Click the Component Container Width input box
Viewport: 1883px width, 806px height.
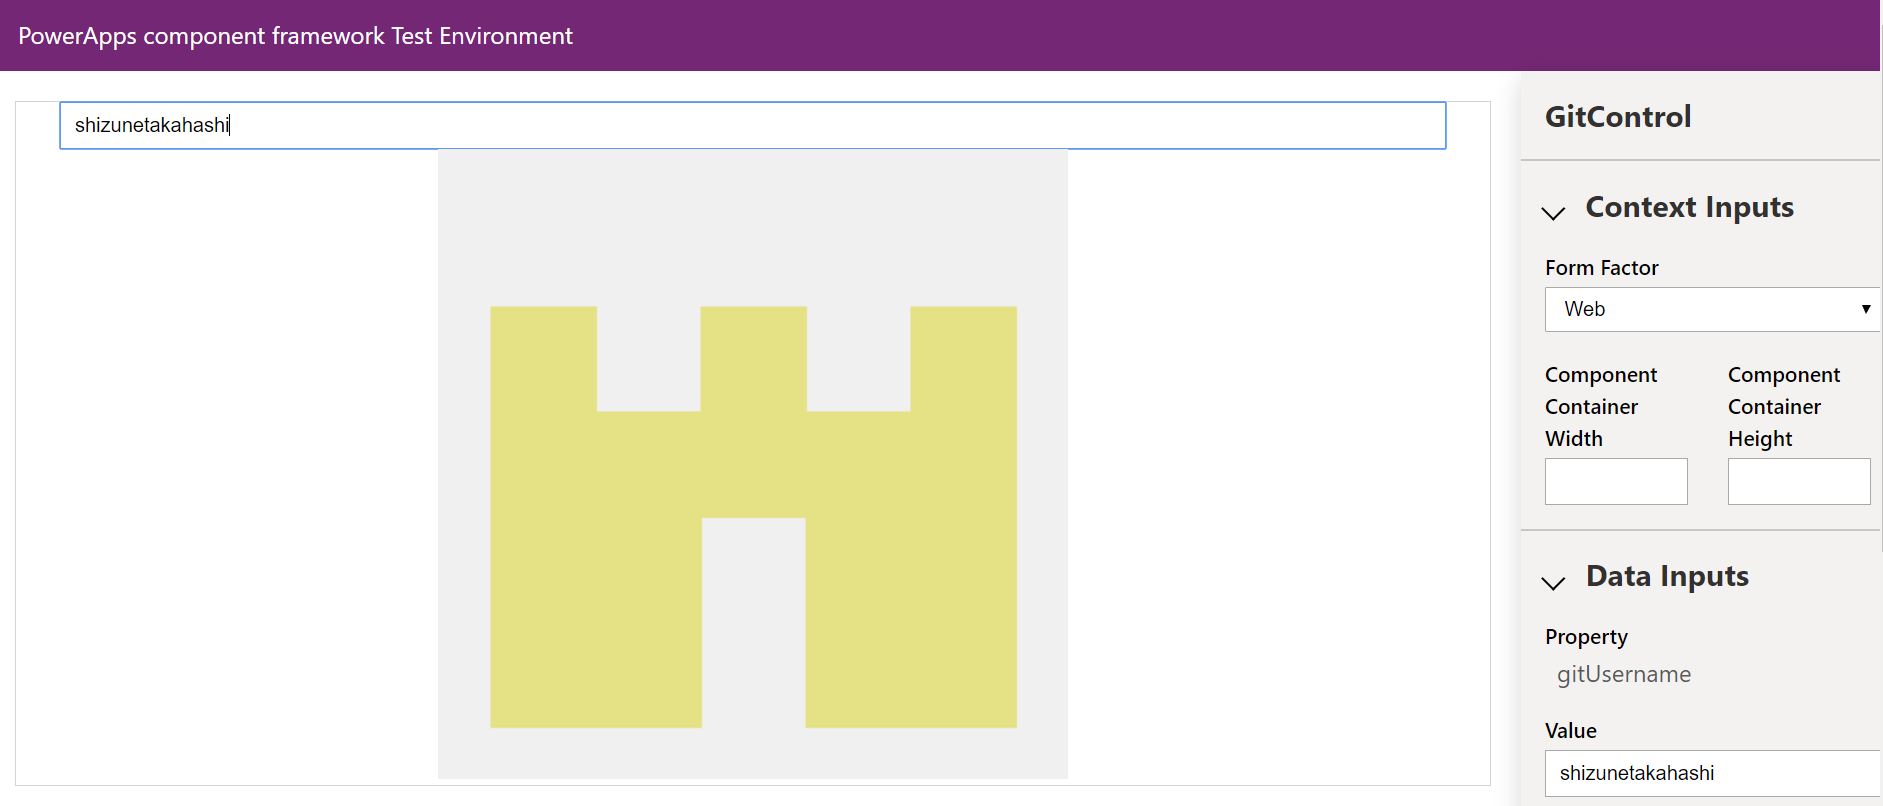(x=1616, y=481)
